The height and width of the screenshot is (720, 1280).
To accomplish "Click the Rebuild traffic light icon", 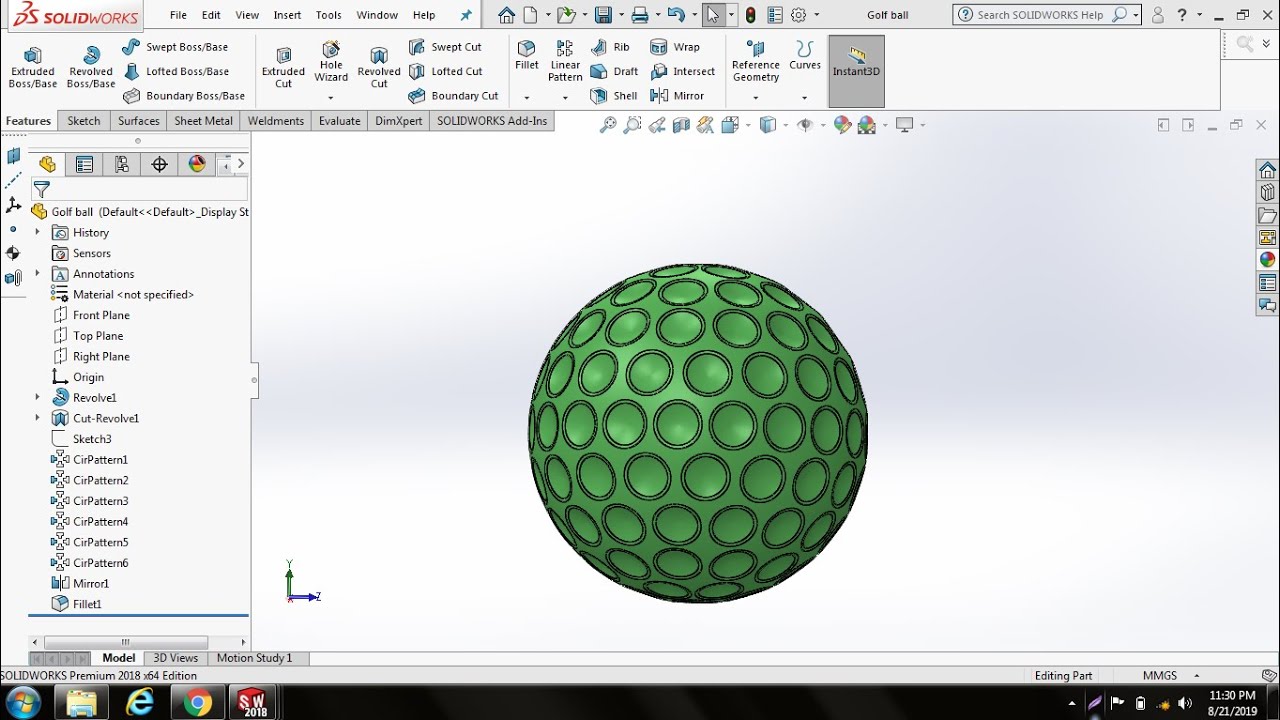I will [751, 15].
